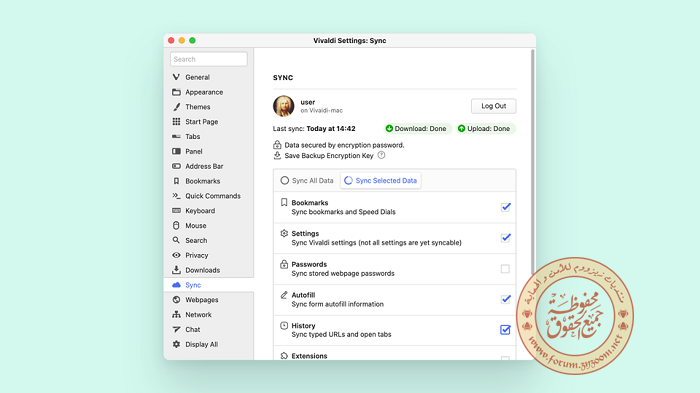Screen dimensions: 700x393
Task: Click the Passwords lock icon in sync list
Action: [284, 264]
